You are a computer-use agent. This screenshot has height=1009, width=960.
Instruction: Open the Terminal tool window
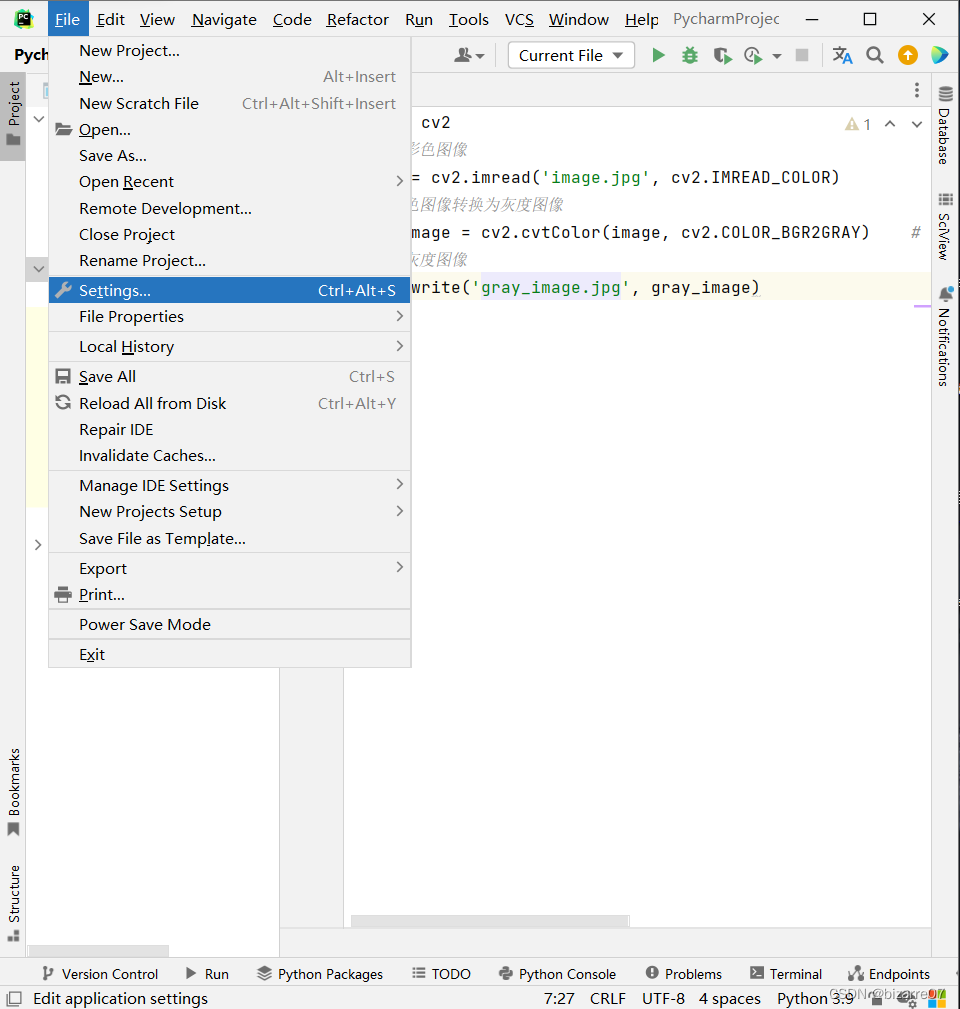click(x=786, y=974)
